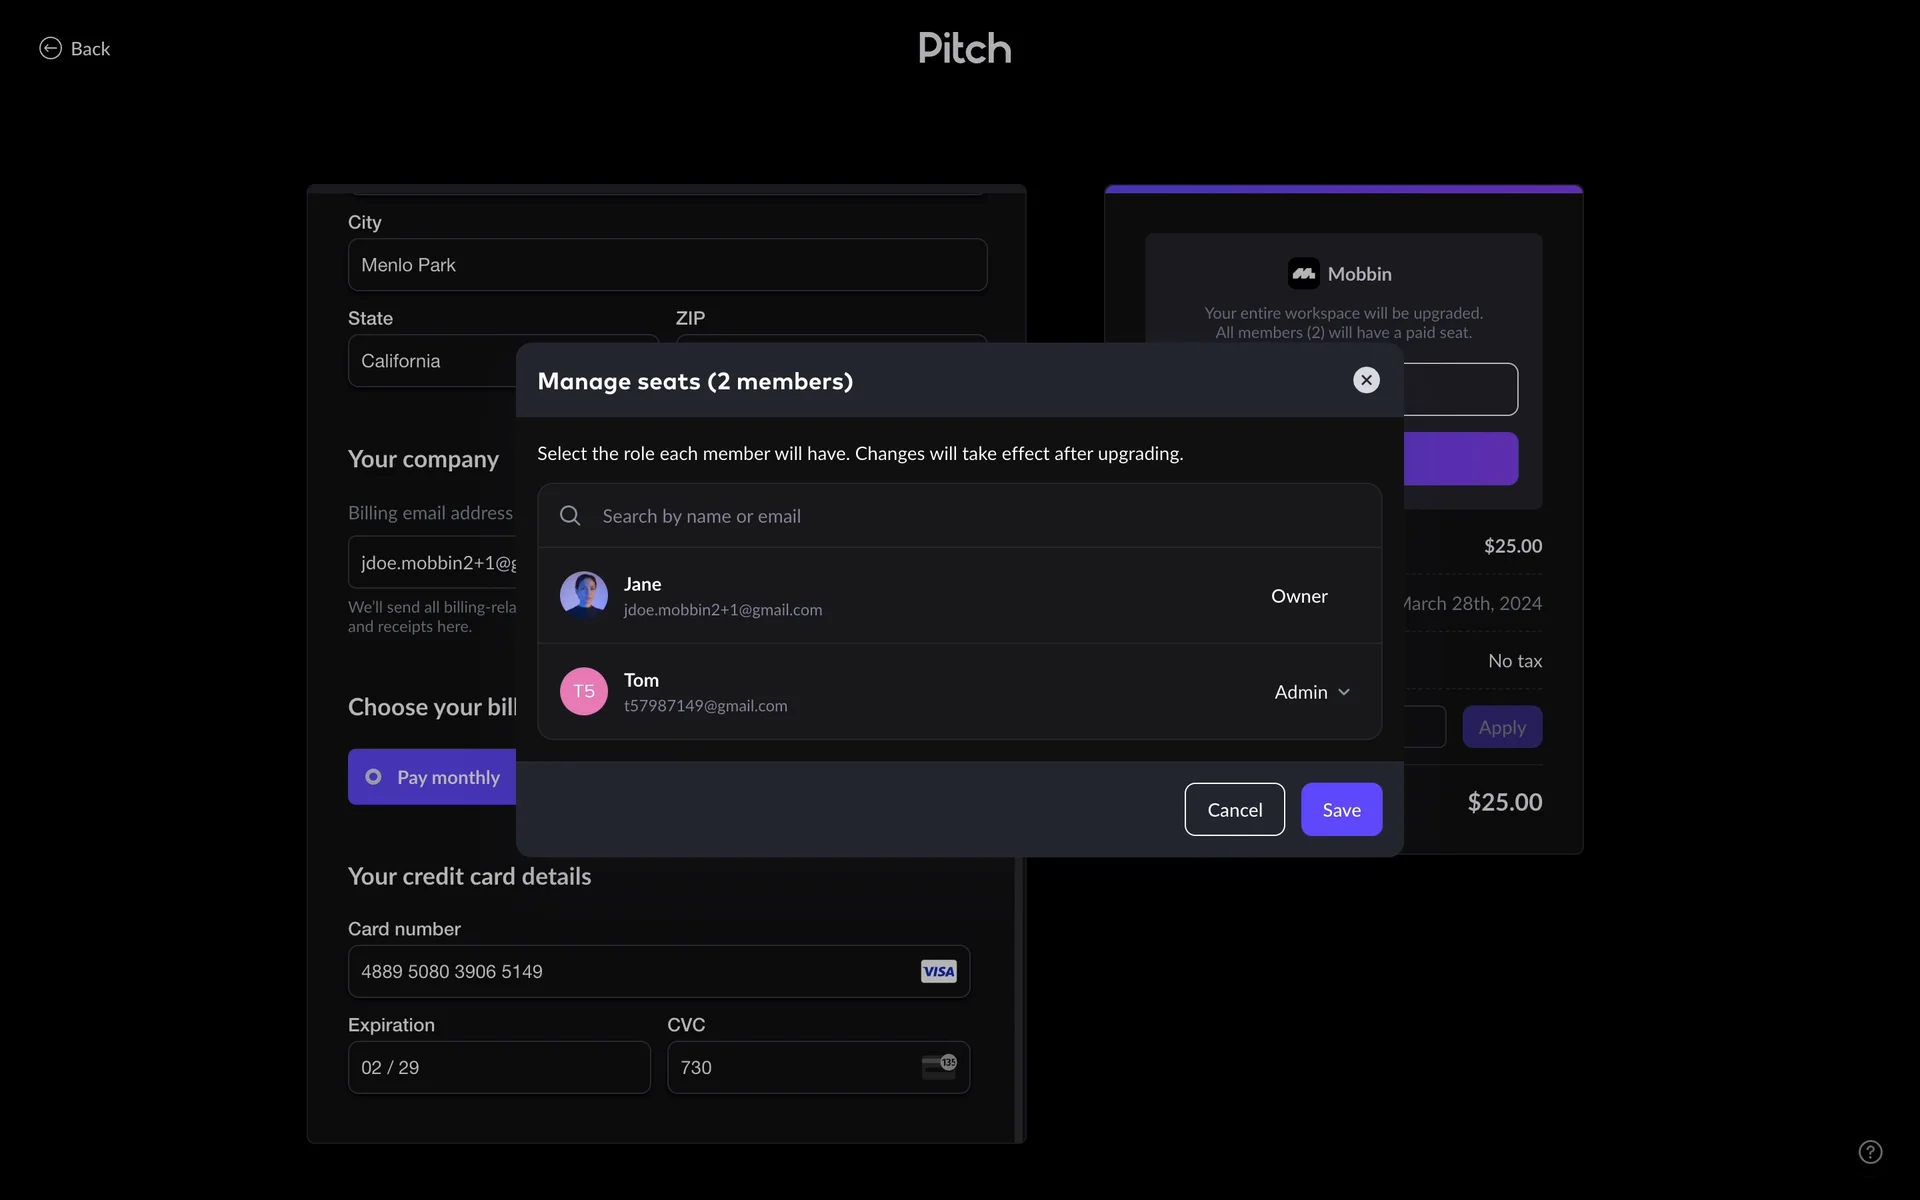Close the Manage seats dialog
Viewport: 1920px width, 1200px height.
1366,380
